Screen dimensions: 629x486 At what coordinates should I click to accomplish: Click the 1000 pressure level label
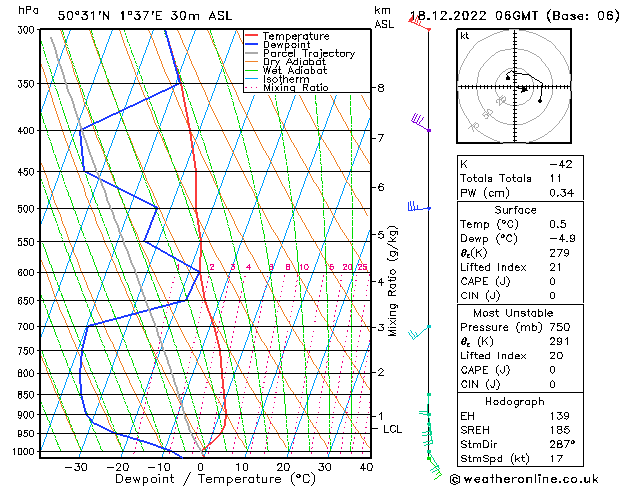(26, 452)
